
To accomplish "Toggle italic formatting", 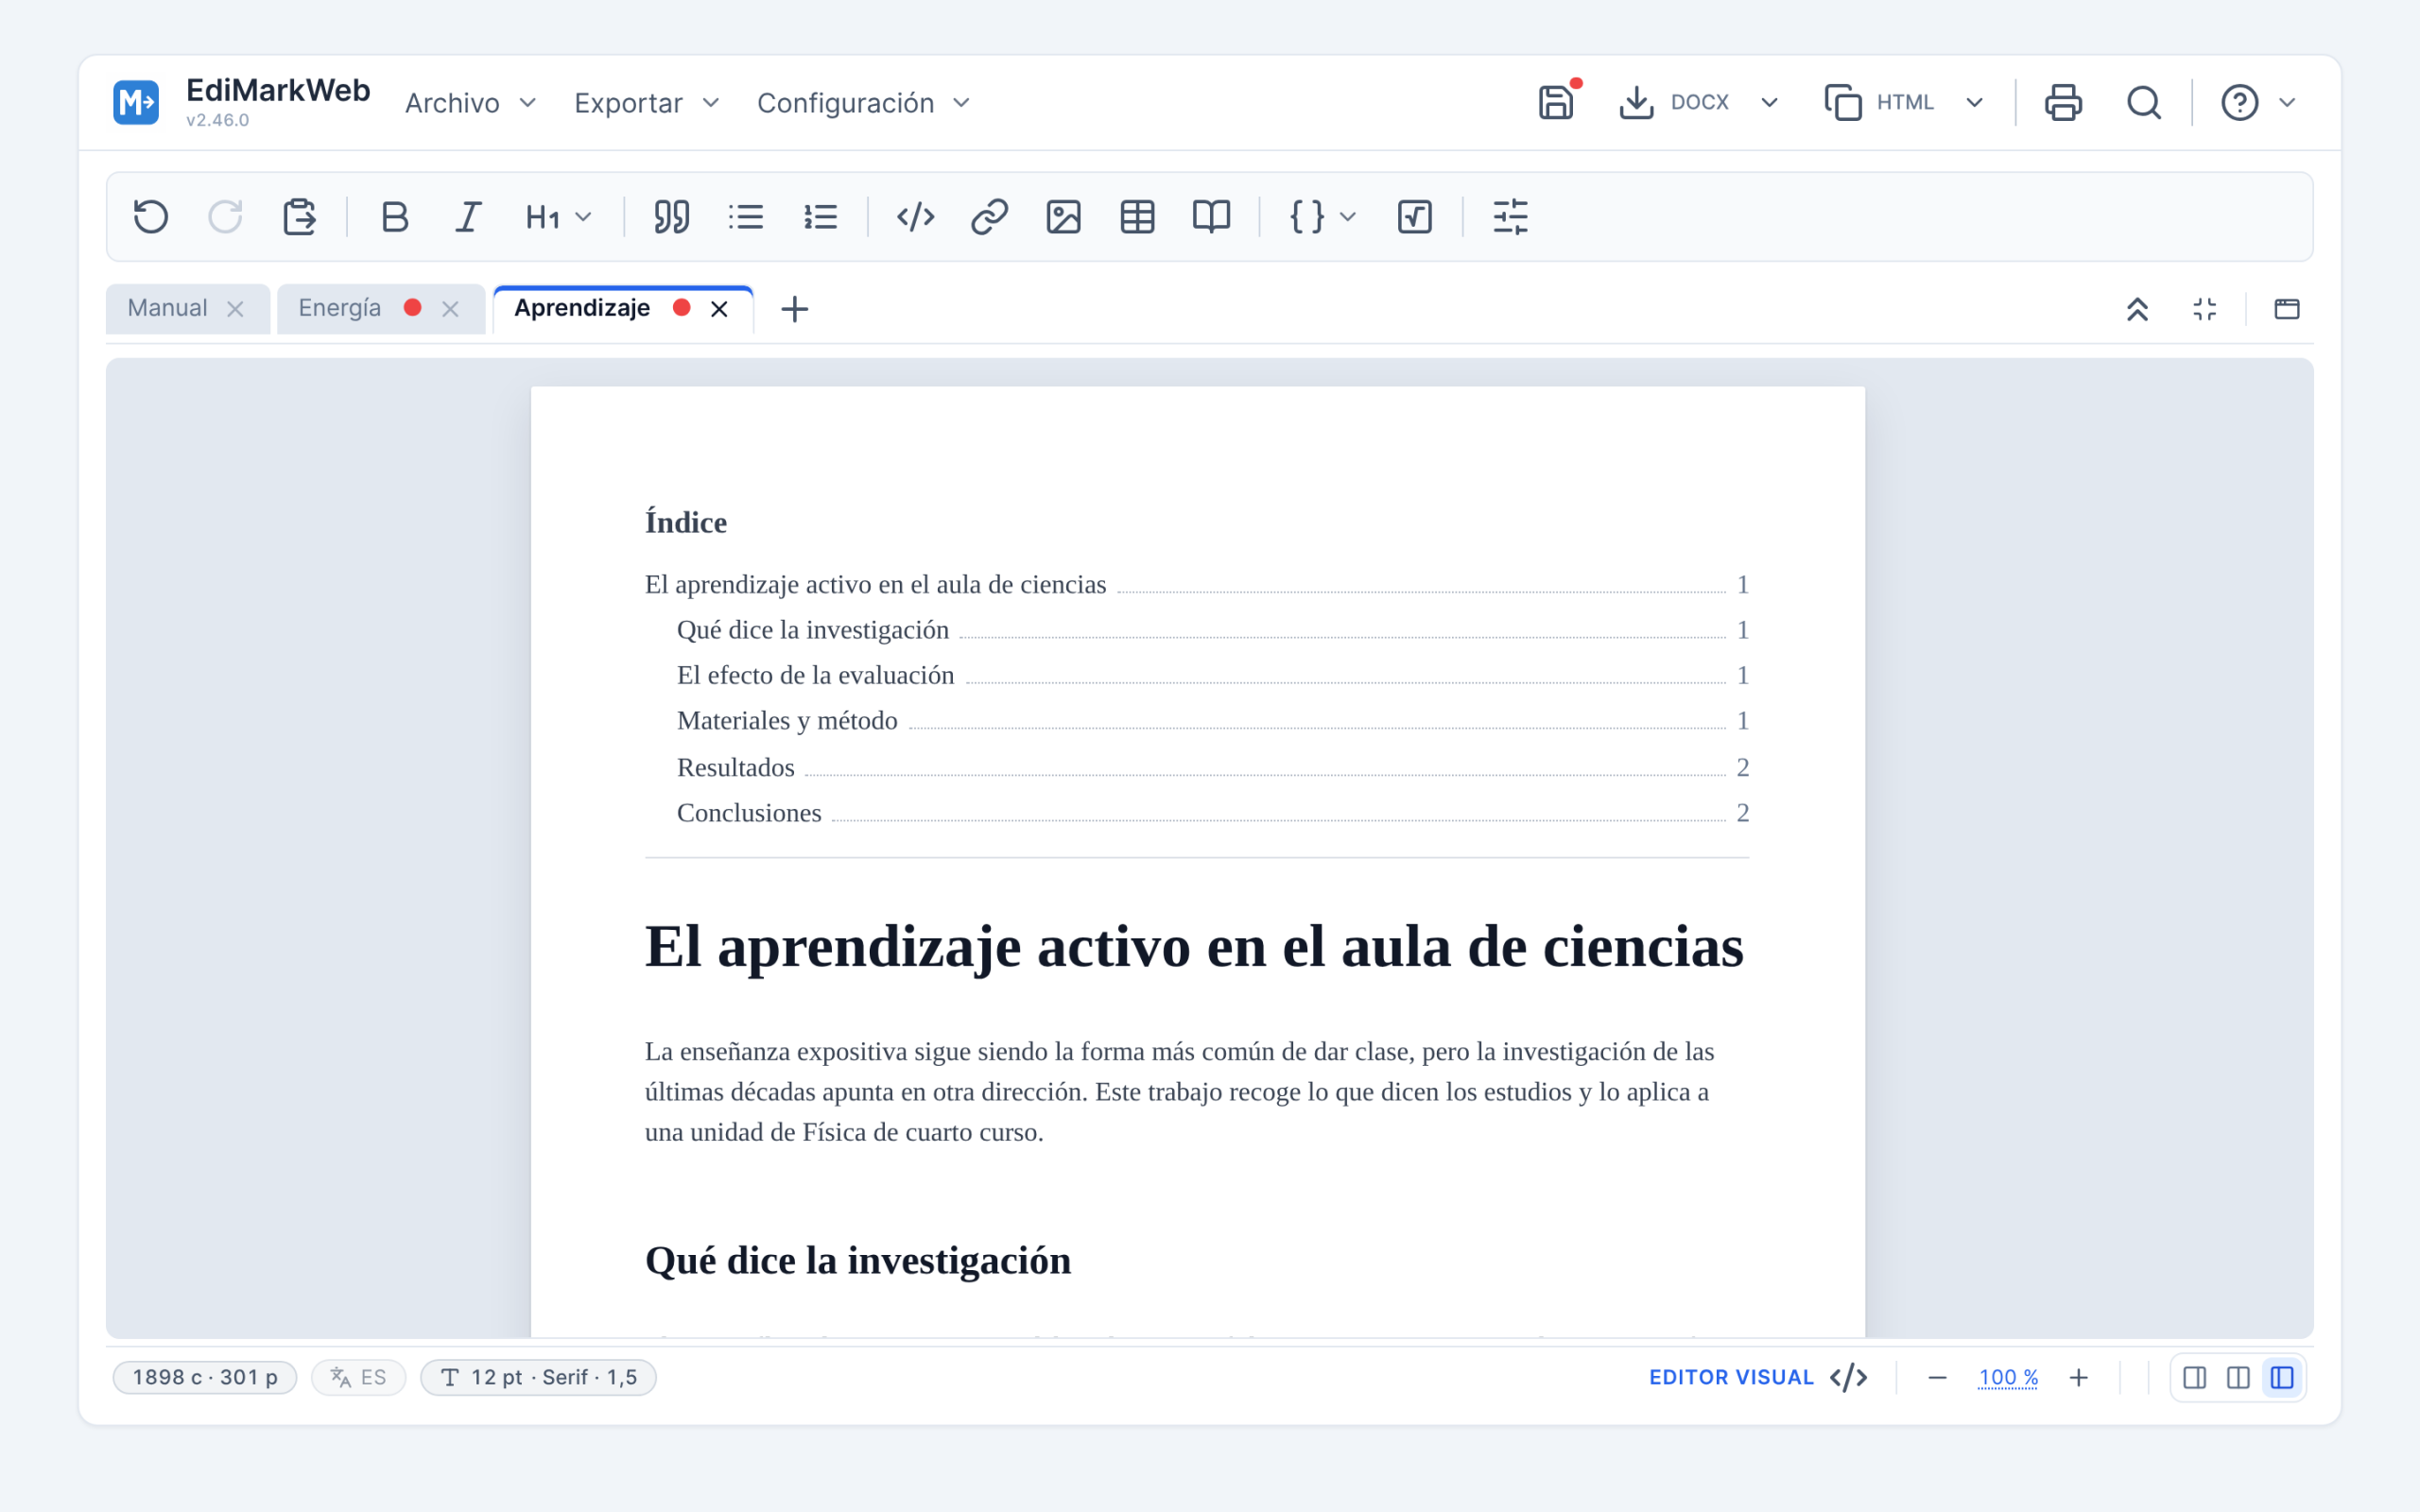I will click(469, 216).
